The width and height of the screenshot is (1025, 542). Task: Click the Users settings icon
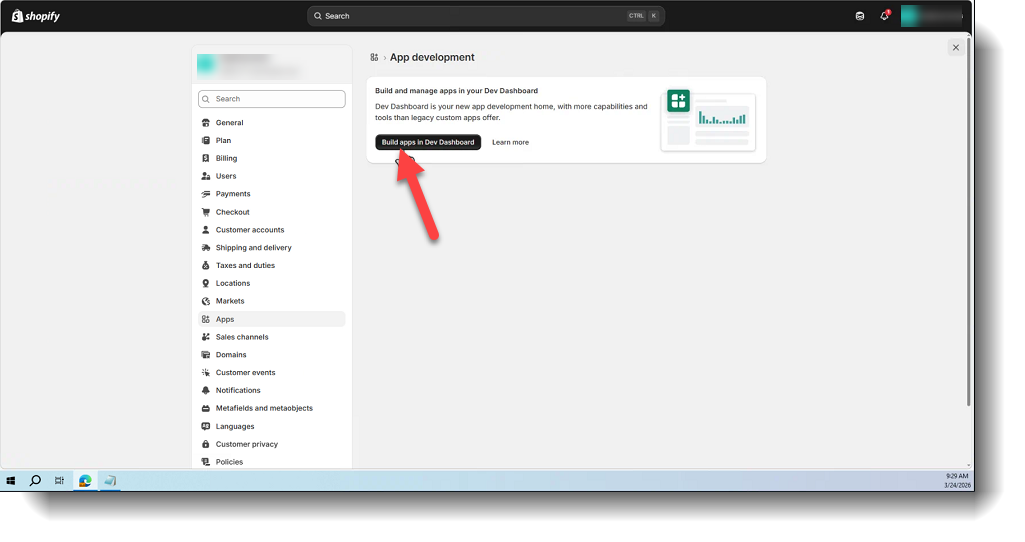point(206,176)
